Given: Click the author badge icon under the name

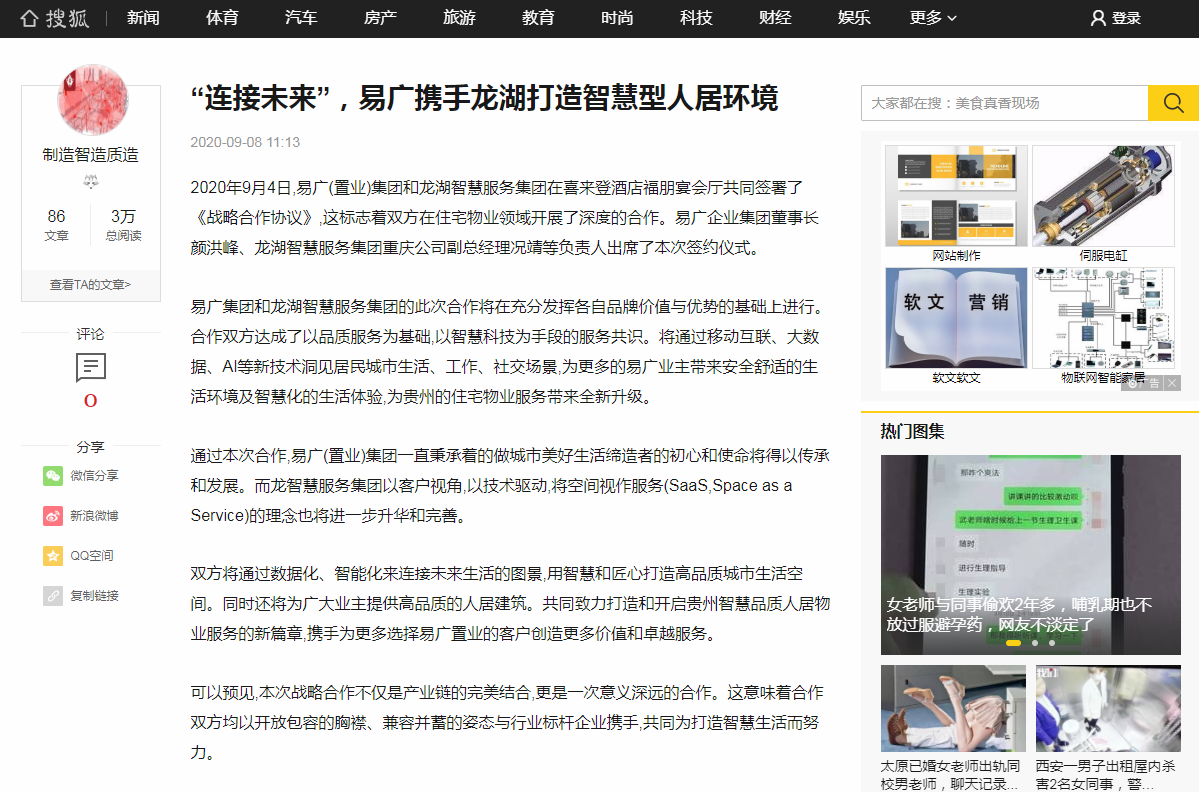Looking at the screenshot, I should (x=91, y=182).
